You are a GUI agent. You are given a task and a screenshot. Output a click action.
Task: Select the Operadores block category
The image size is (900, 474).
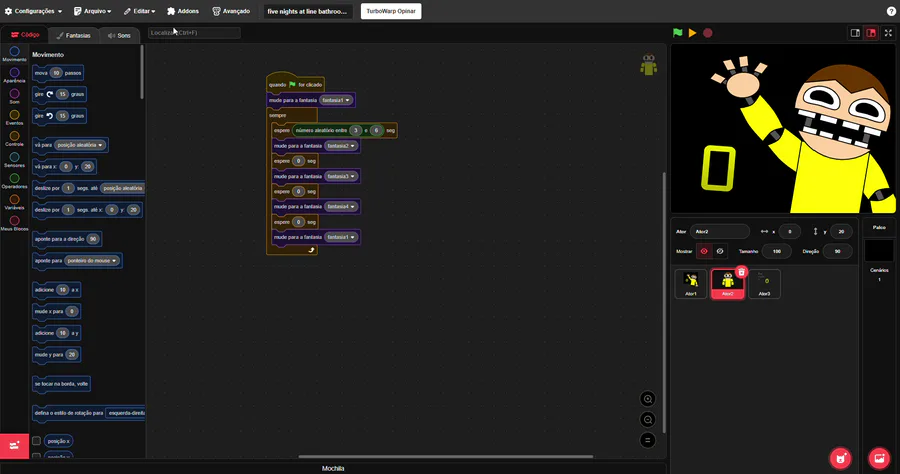click(14, 181)
